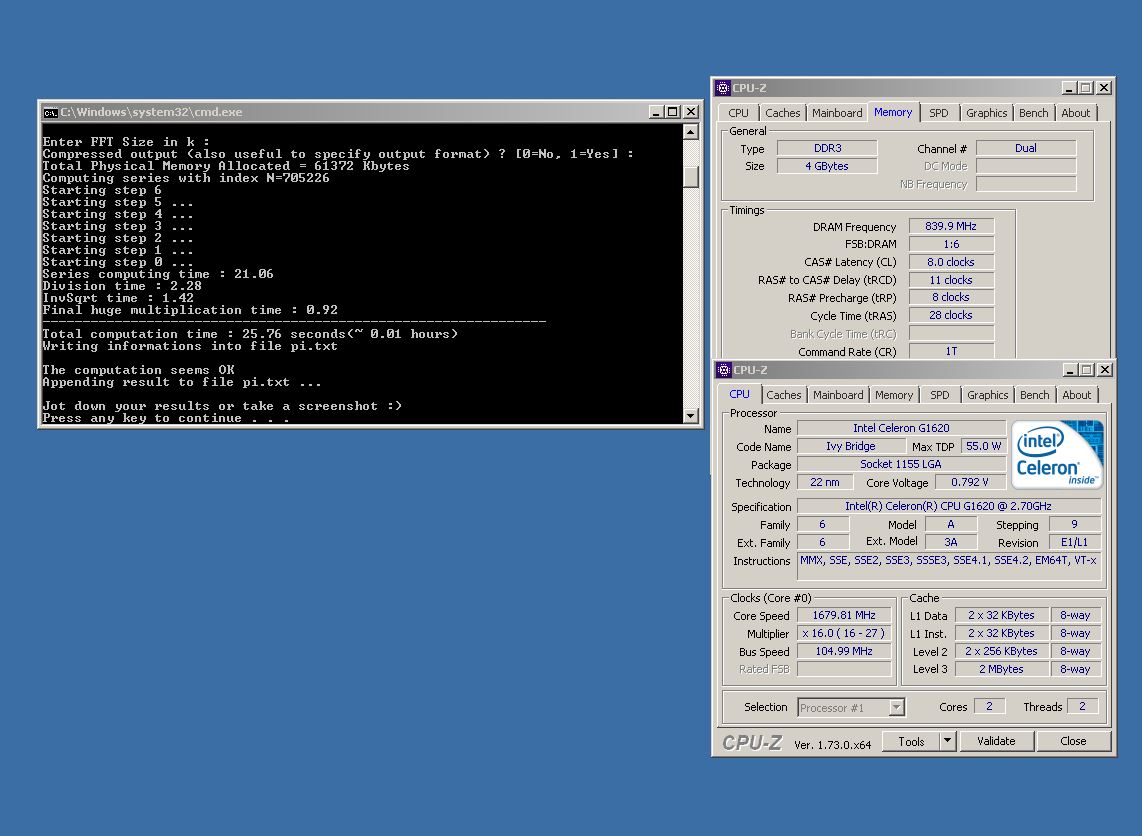Click the Intel Celeron inside logo
1142x836 pixels.
point(1057,454)
